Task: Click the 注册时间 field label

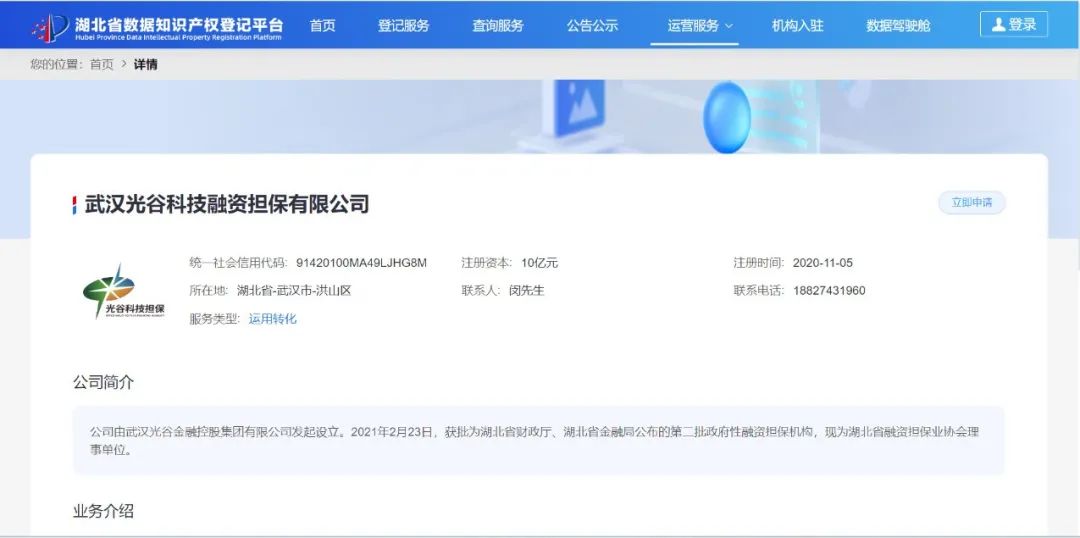Action: coord(759,262)
